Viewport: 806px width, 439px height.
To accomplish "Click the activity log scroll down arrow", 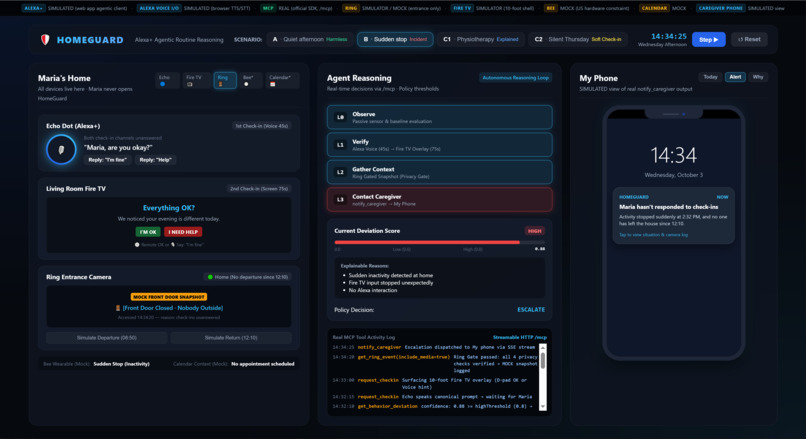I will (x=542, y=407).
